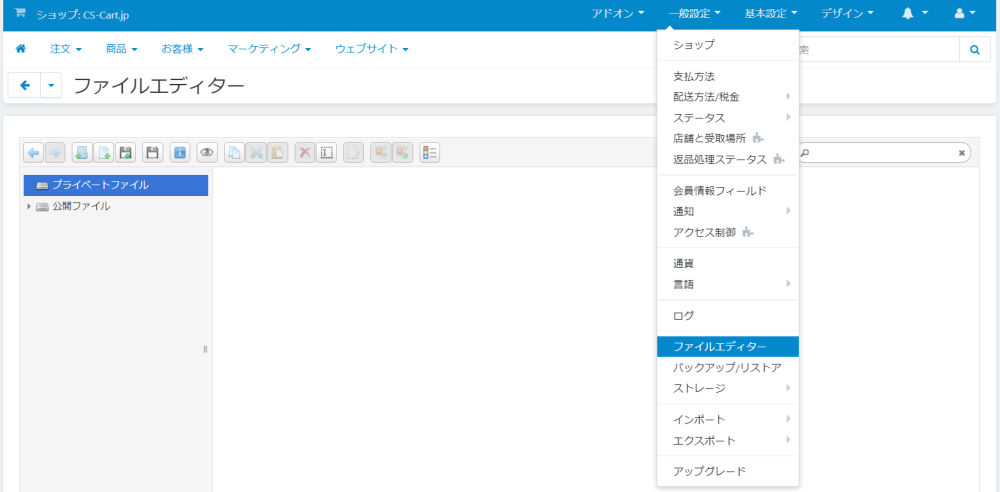The image size is (1000, 492).
Task: Click the red X delete icon
Action: (x=305, y=153)
